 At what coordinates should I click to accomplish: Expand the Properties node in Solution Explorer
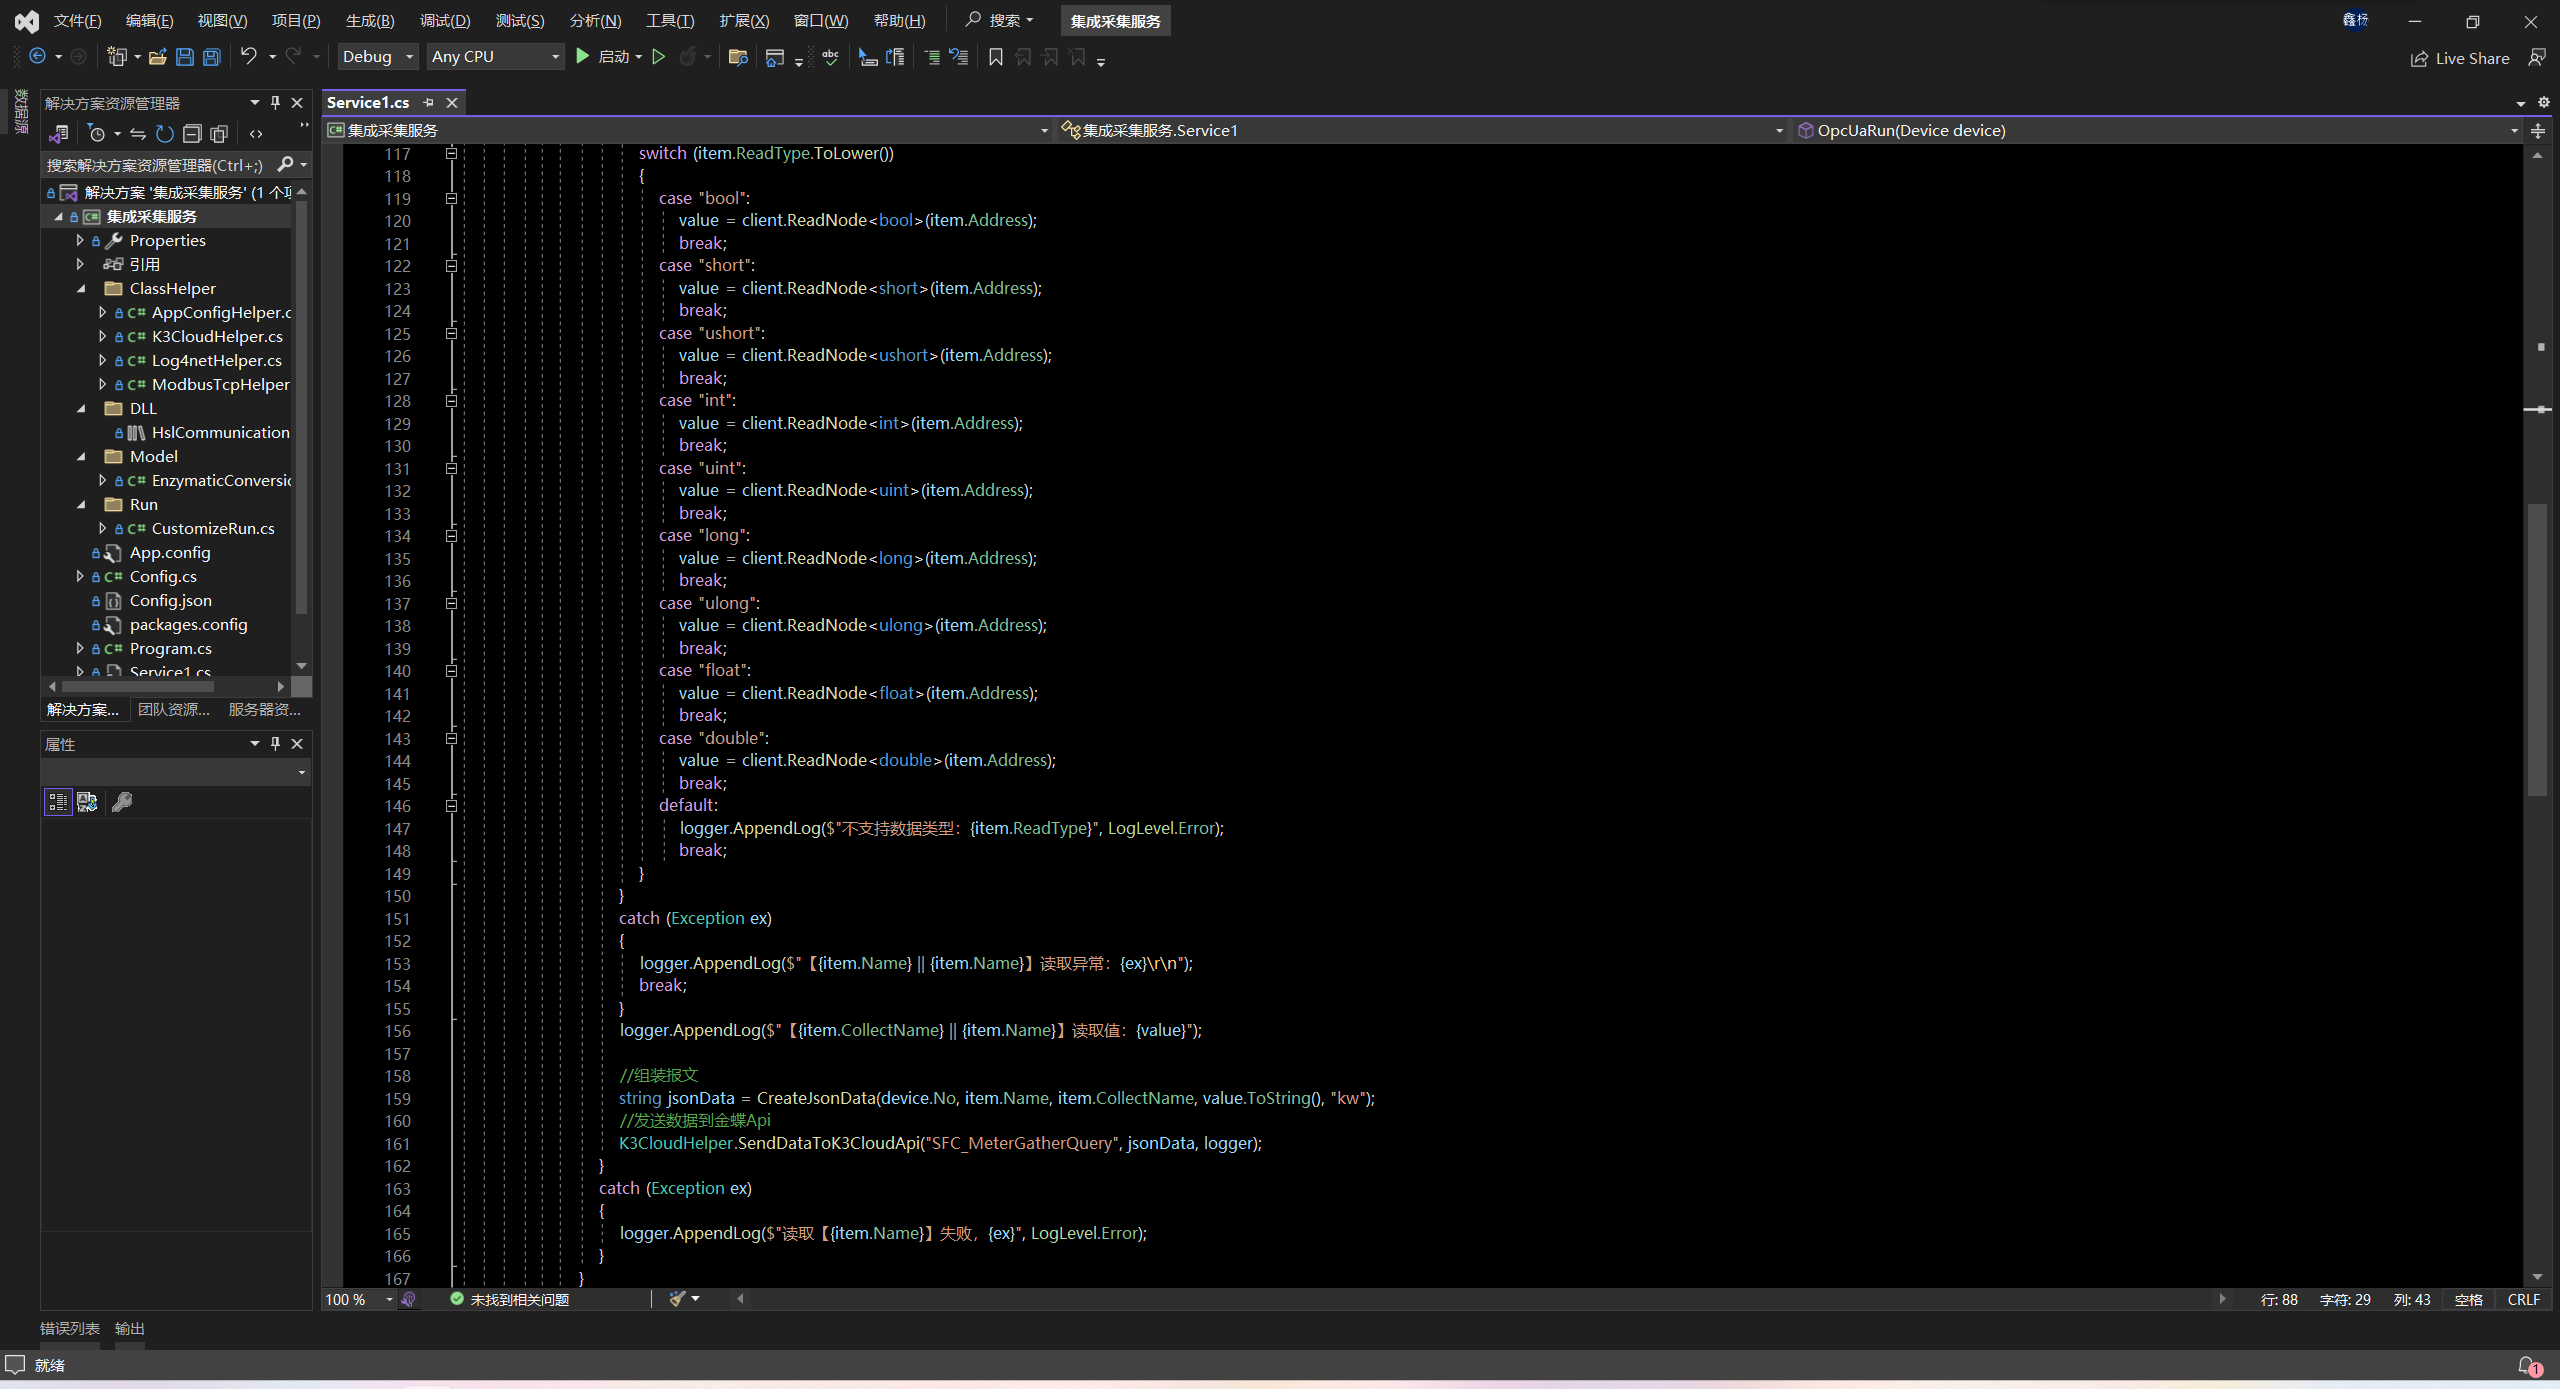tap(80, 240)
